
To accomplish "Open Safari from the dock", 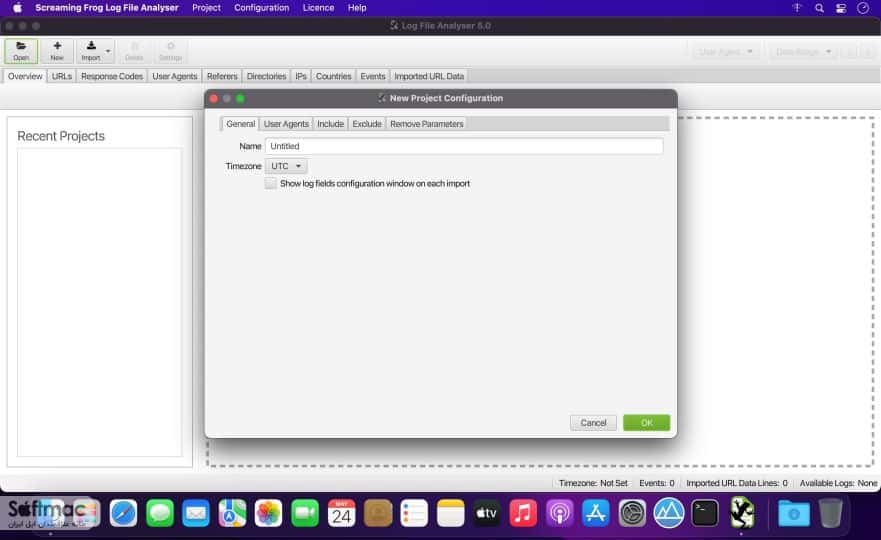I will [123, 513].
